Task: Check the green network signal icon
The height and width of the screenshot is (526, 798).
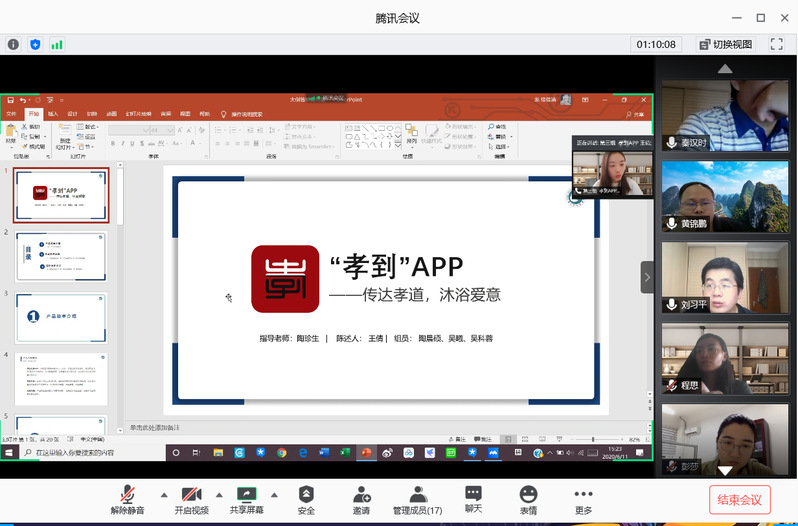Action: click(x=57, y=44)
